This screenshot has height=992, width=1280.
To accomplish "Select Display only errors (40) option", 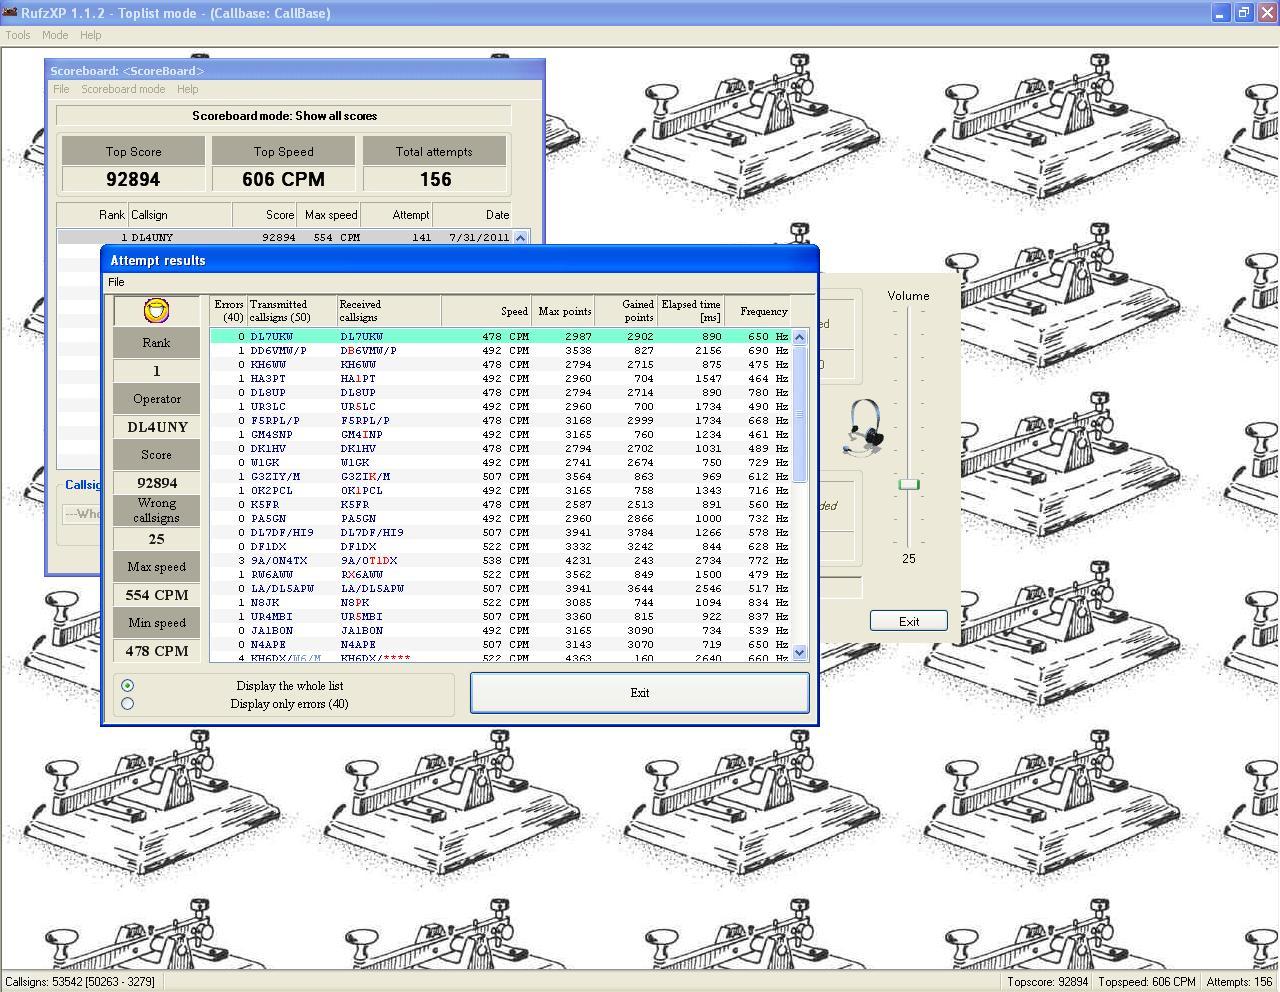I will tap(127, 704).
